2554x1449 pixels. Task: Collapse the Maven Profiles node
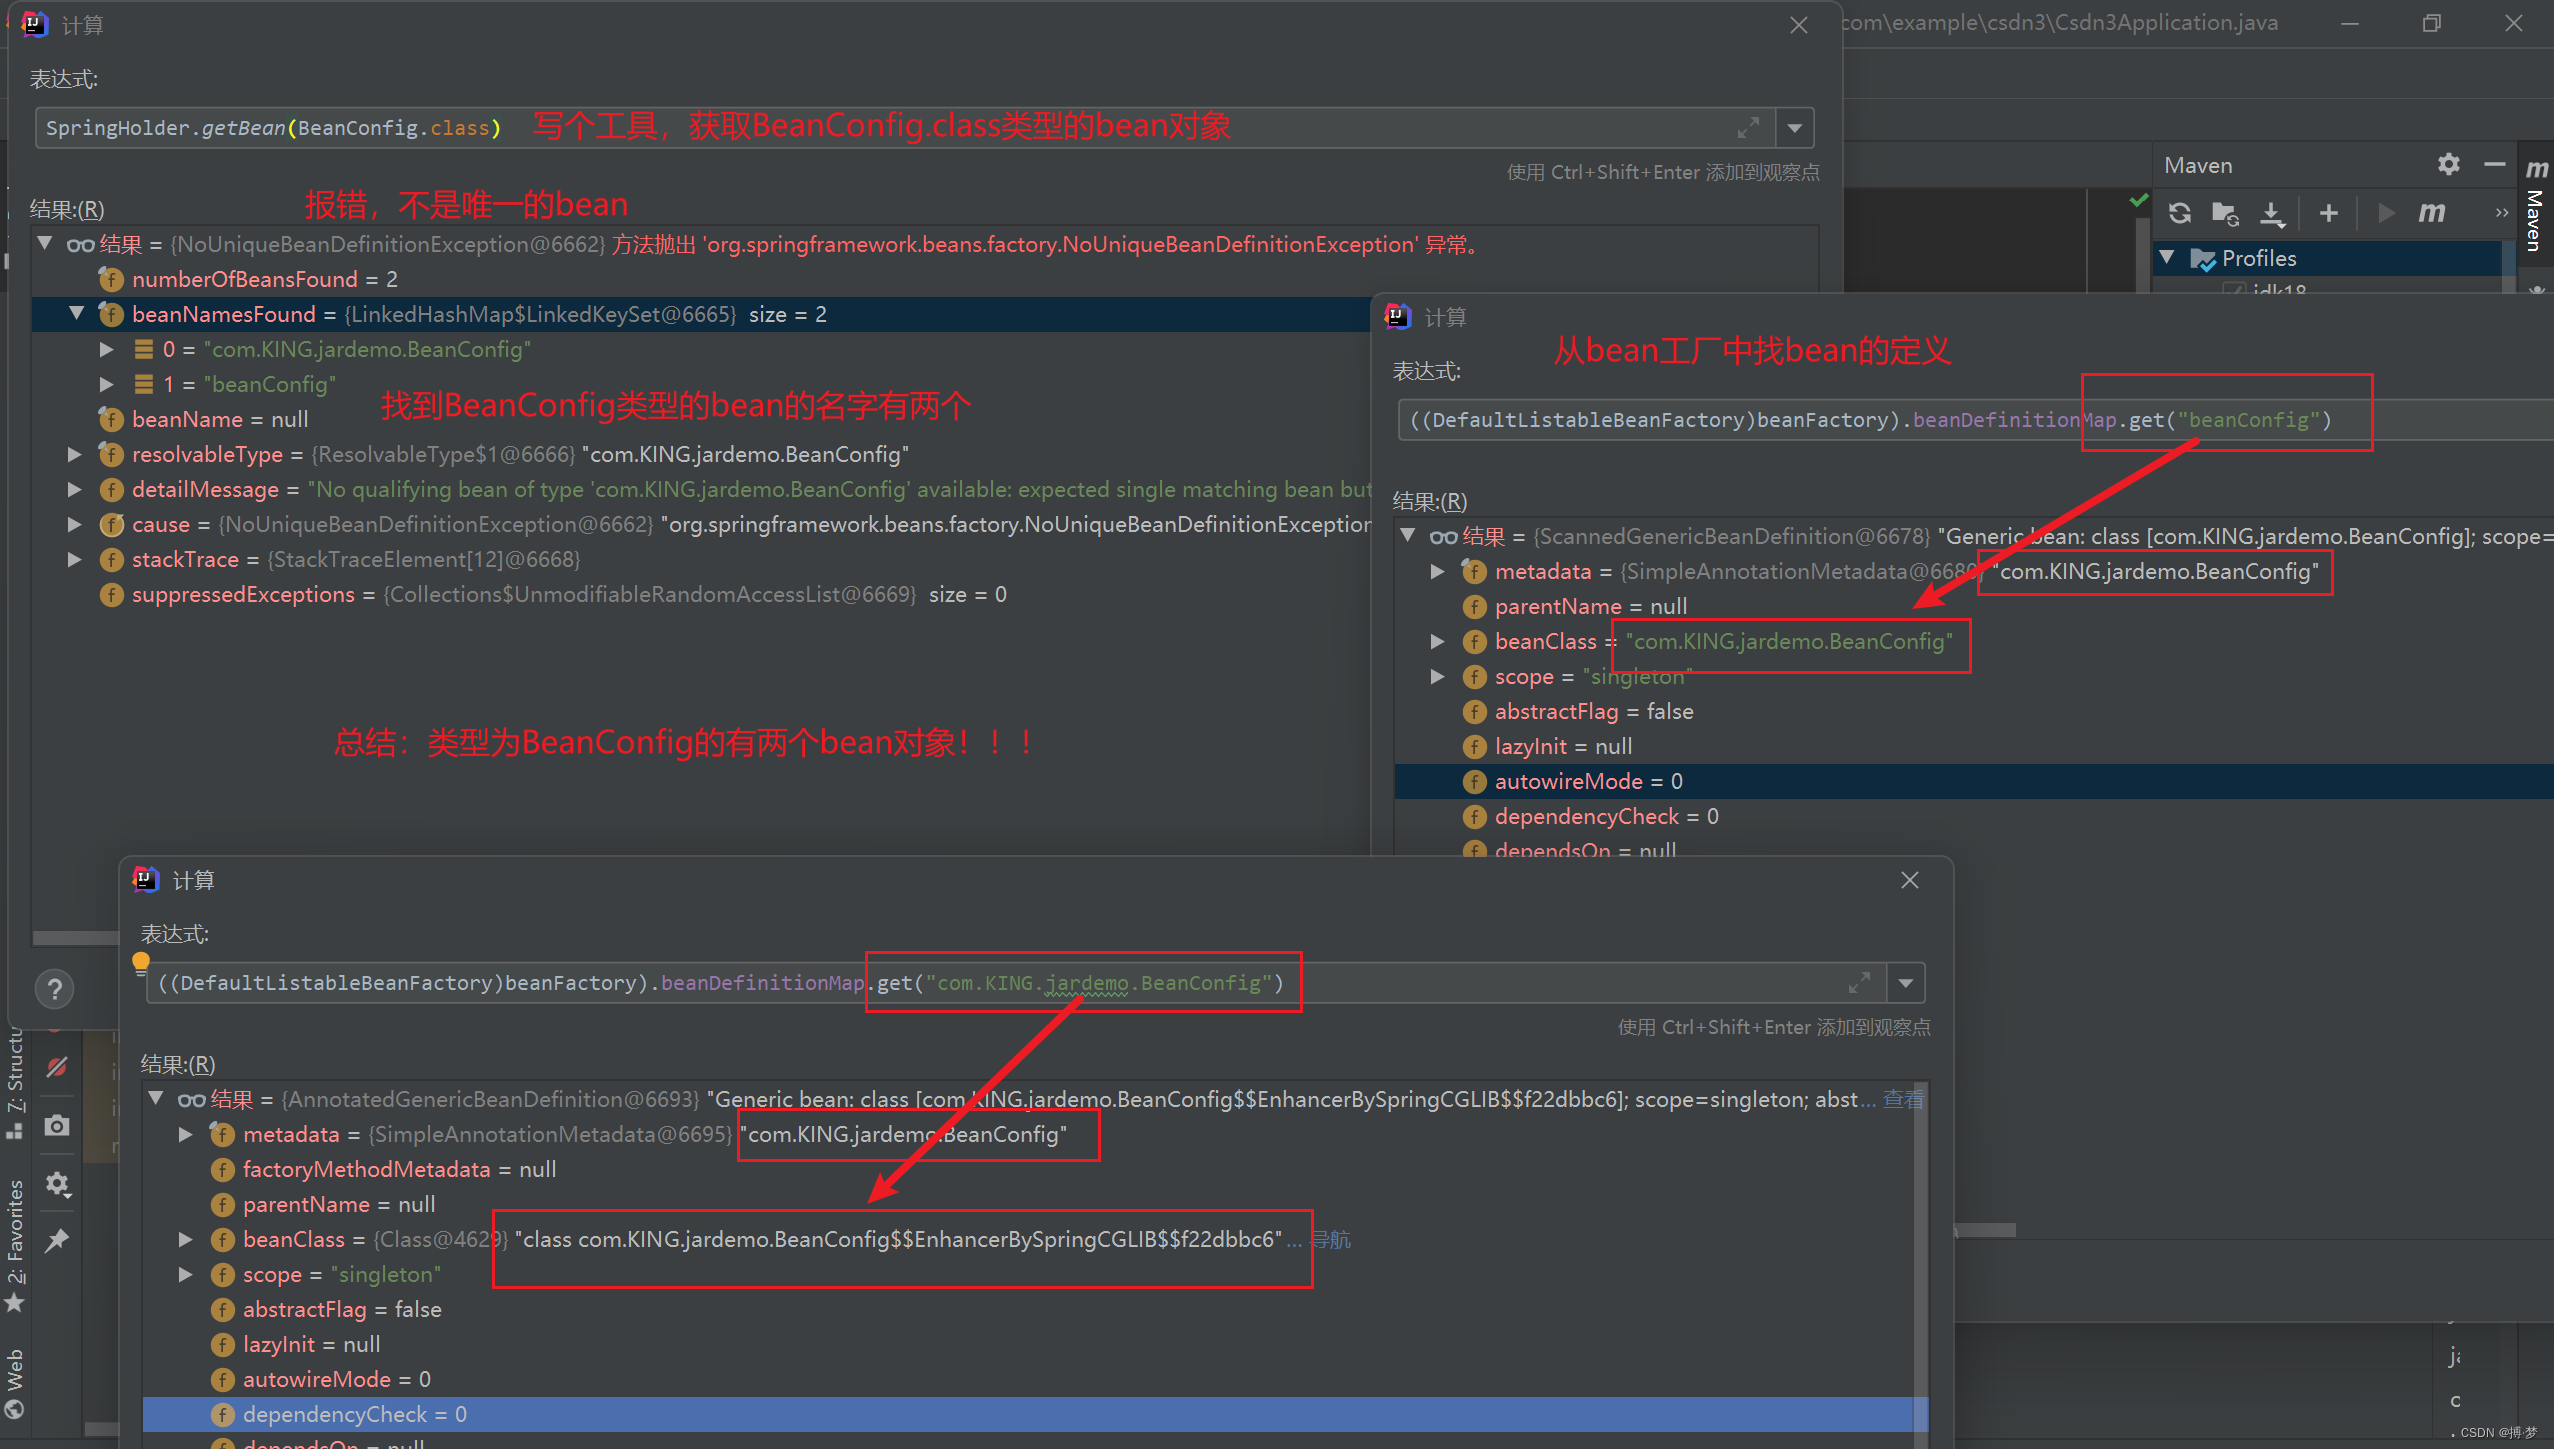pos(2167,257)
